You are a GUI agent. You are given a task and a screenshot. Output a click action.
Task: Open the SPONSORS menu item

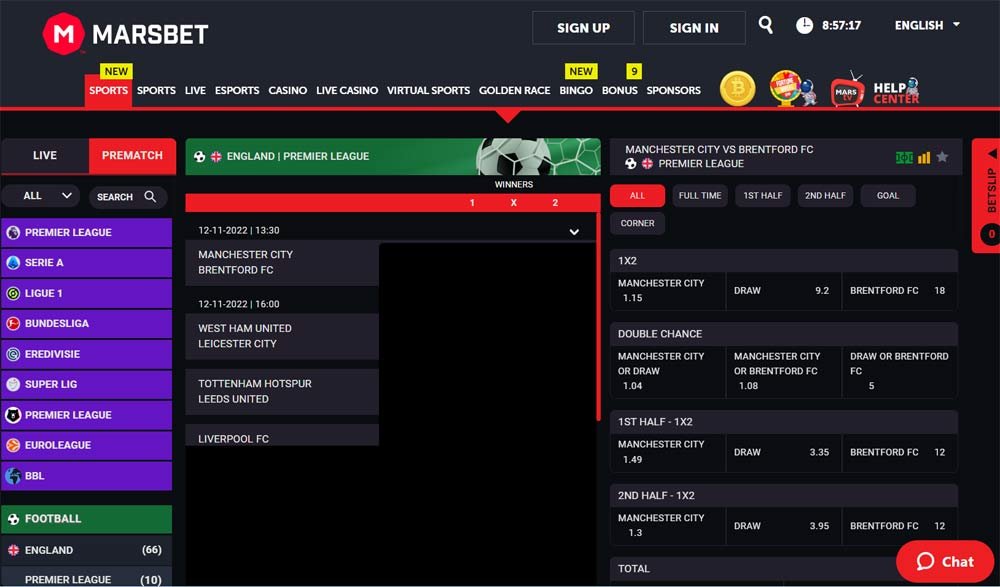pyautogui.click(x=673, y=91)
